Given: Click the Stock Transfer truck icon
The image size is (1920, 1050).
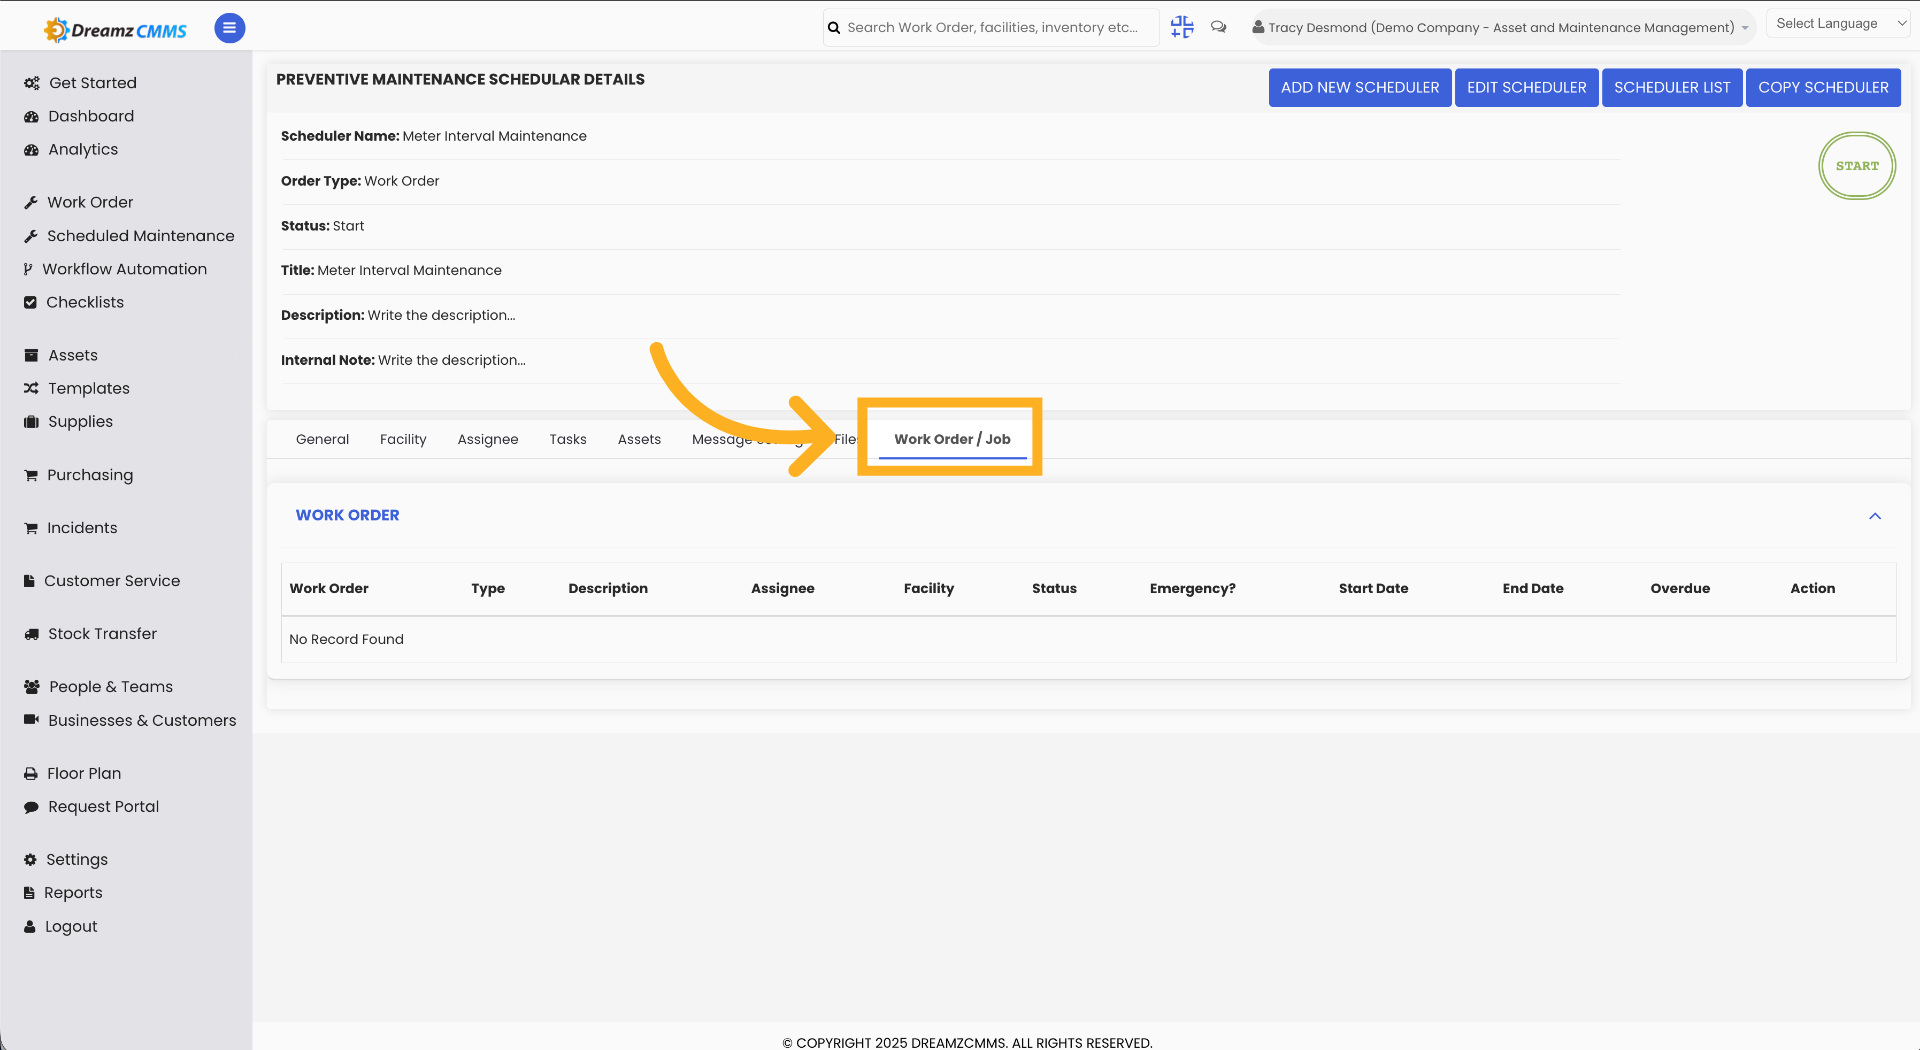Looking at the screenshot, I should [x=31, y=634].
